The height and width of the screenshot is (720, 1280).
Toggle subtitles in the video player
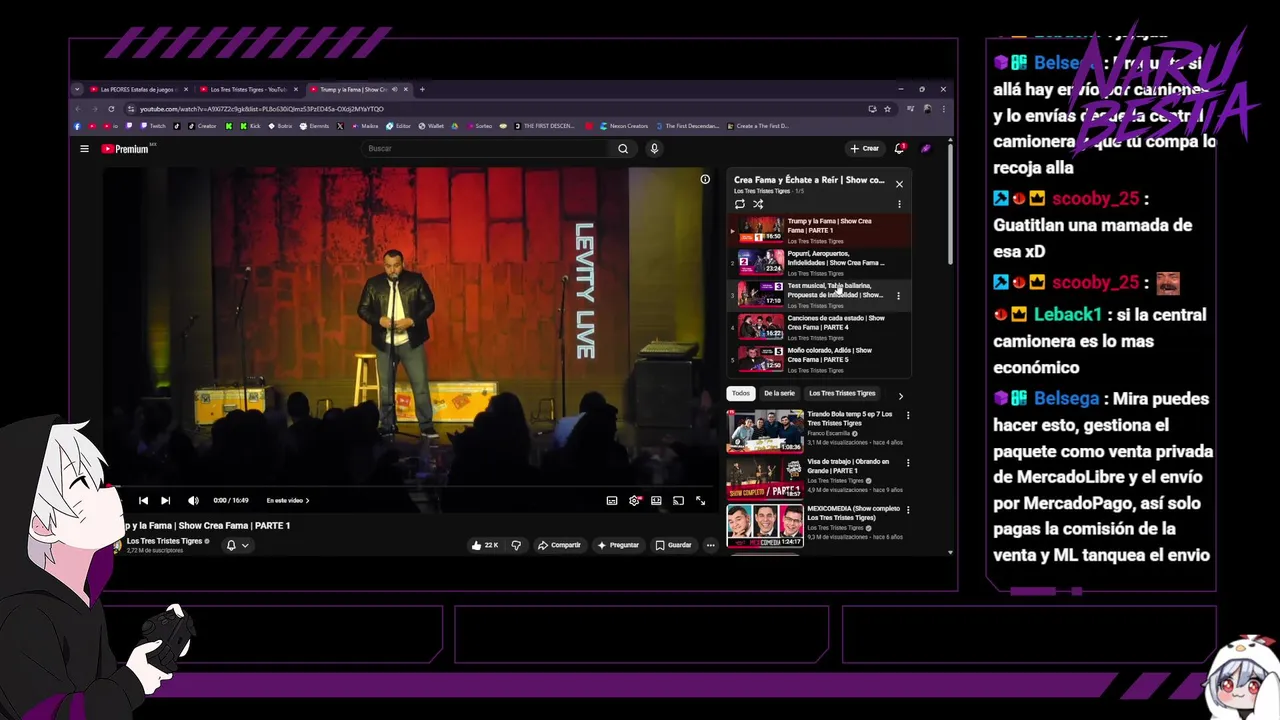click(x=612, y=501)
